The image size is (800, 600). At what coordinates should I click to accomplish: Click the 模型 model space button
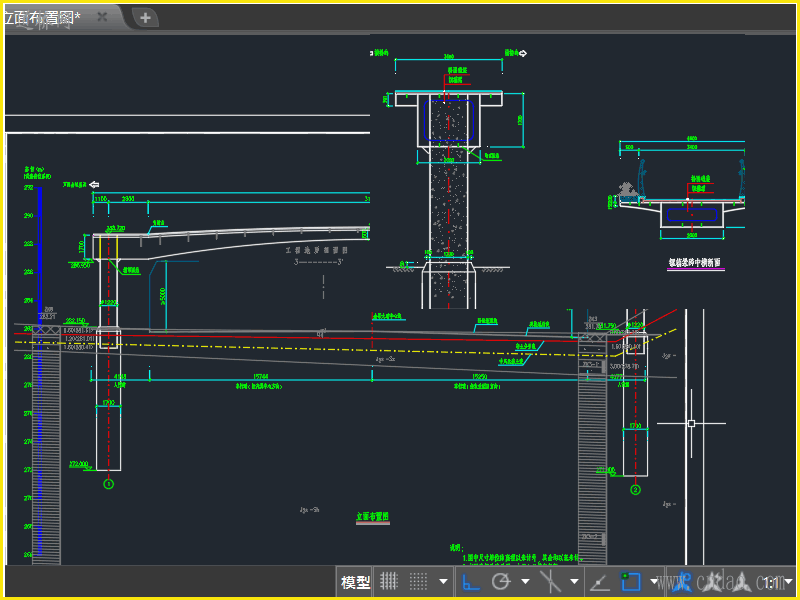355,582
